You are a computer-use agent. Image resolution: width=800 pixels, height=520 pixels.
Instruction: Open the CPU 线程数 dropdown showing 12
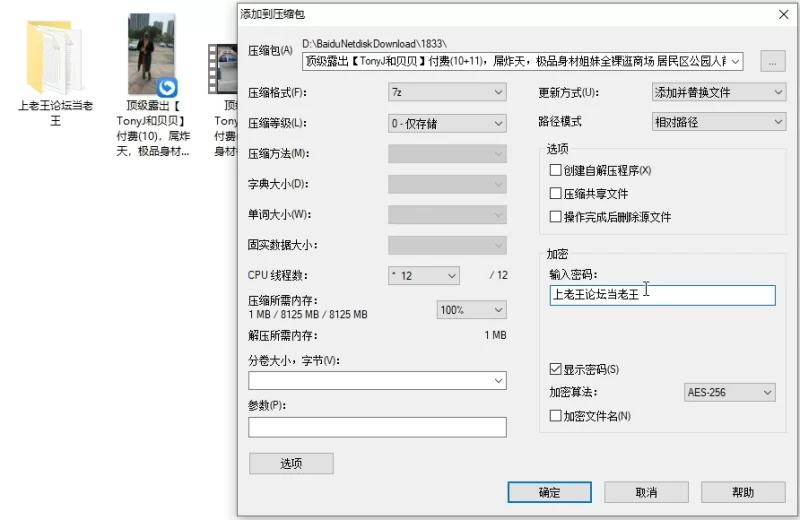[x=423, y=276]
